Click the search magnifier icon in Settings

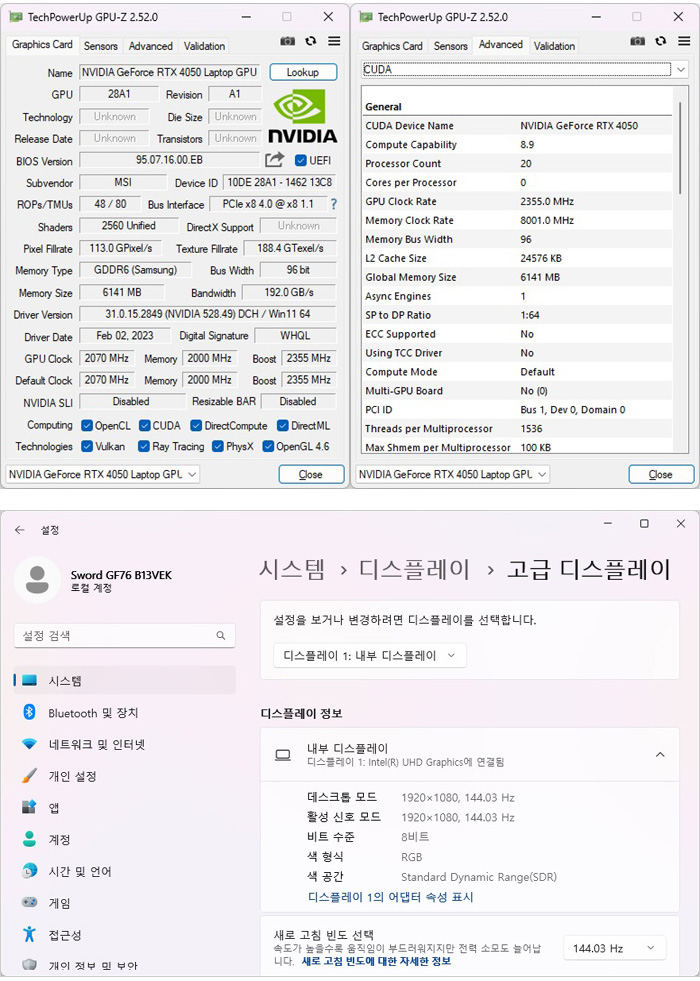(221, 635)
